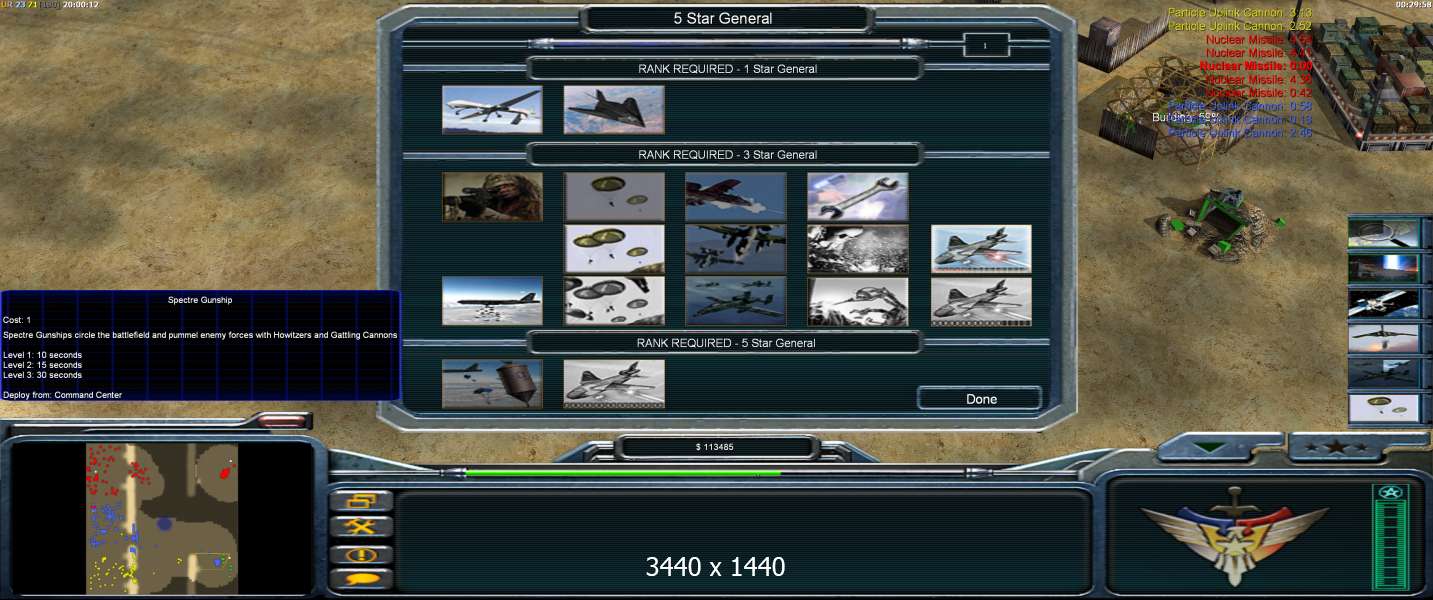Click the minimap battlefield view

162,518
